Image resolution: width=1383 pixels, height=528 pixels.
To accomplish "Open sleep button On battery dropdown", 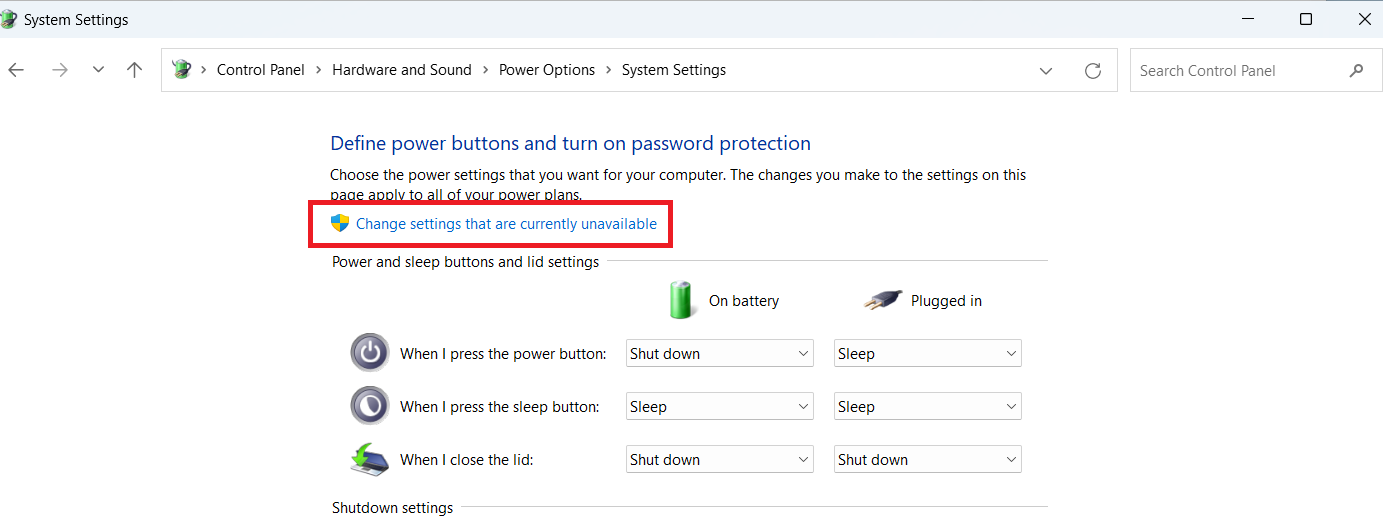I will tap(719, 407).
